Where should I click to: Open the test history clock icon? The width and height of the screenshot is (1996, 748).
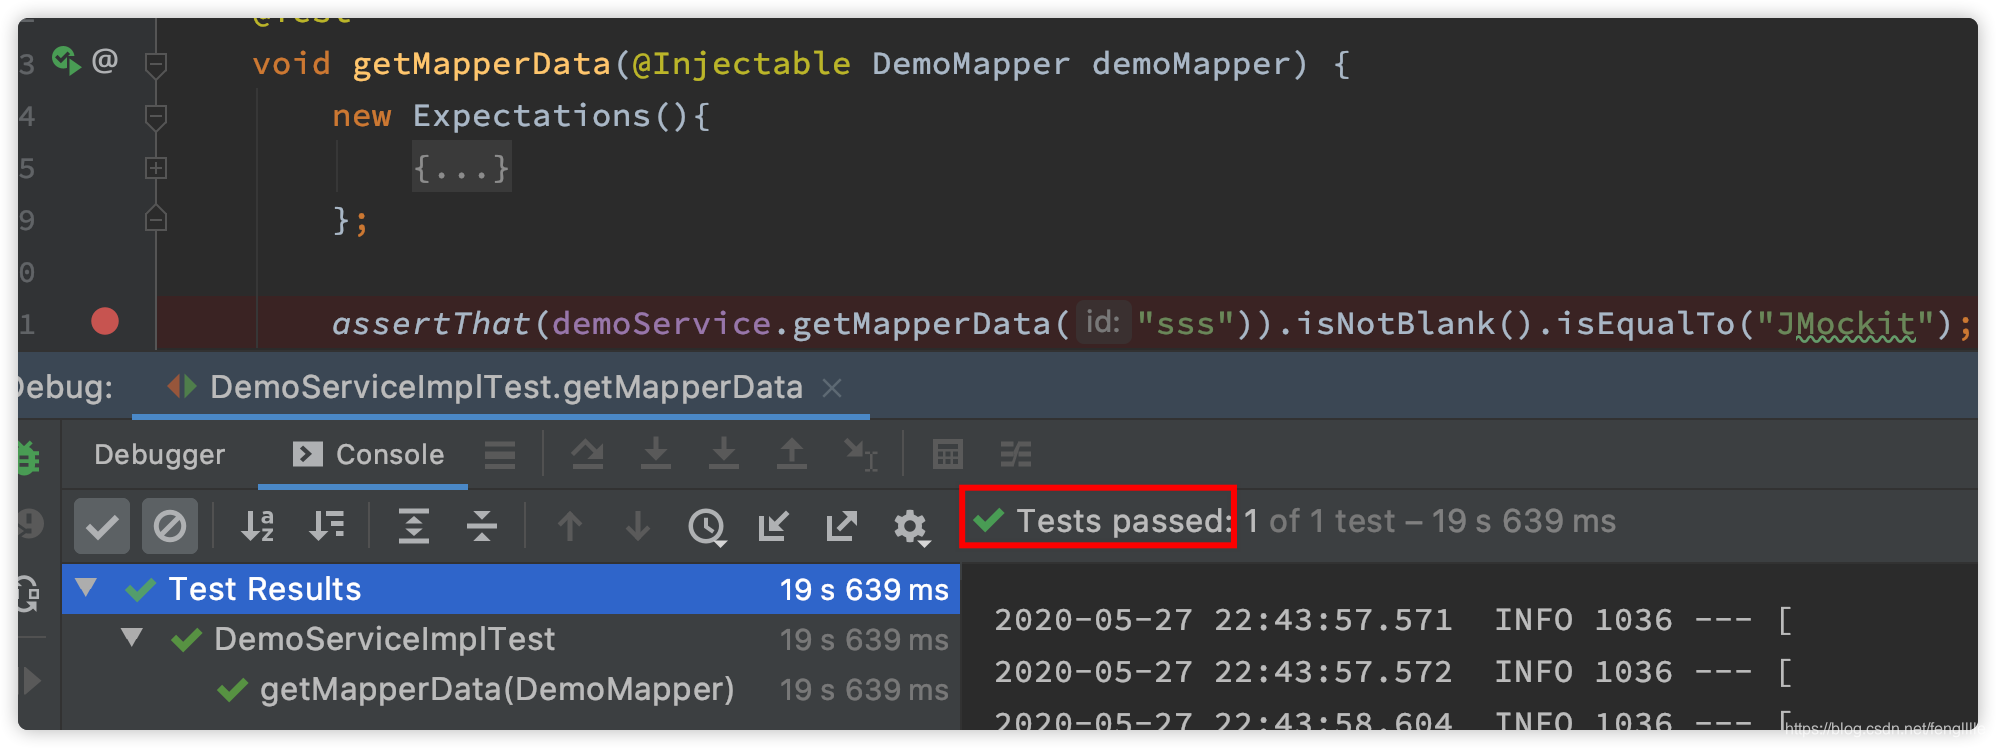(707, 526)
